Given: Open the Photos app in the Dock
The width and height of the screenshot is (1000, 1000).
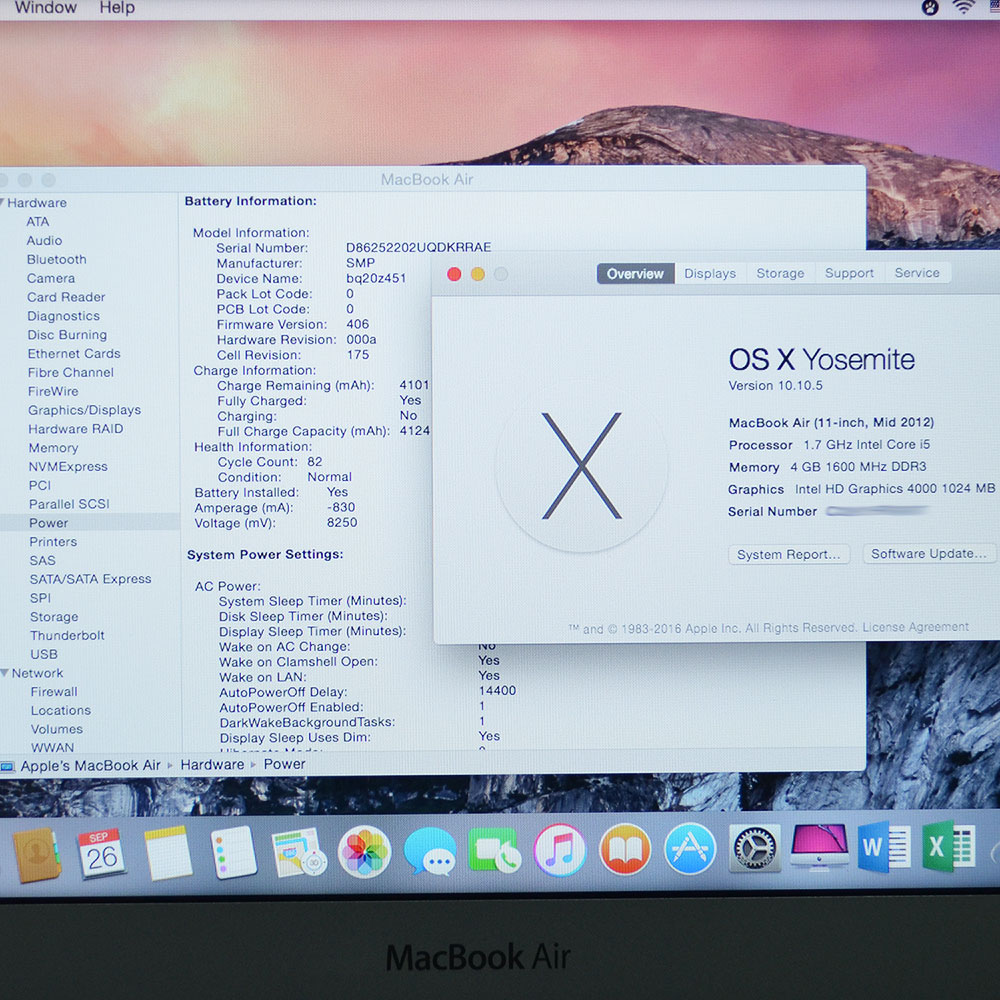Looking at the screenshot, I should 364,852.
